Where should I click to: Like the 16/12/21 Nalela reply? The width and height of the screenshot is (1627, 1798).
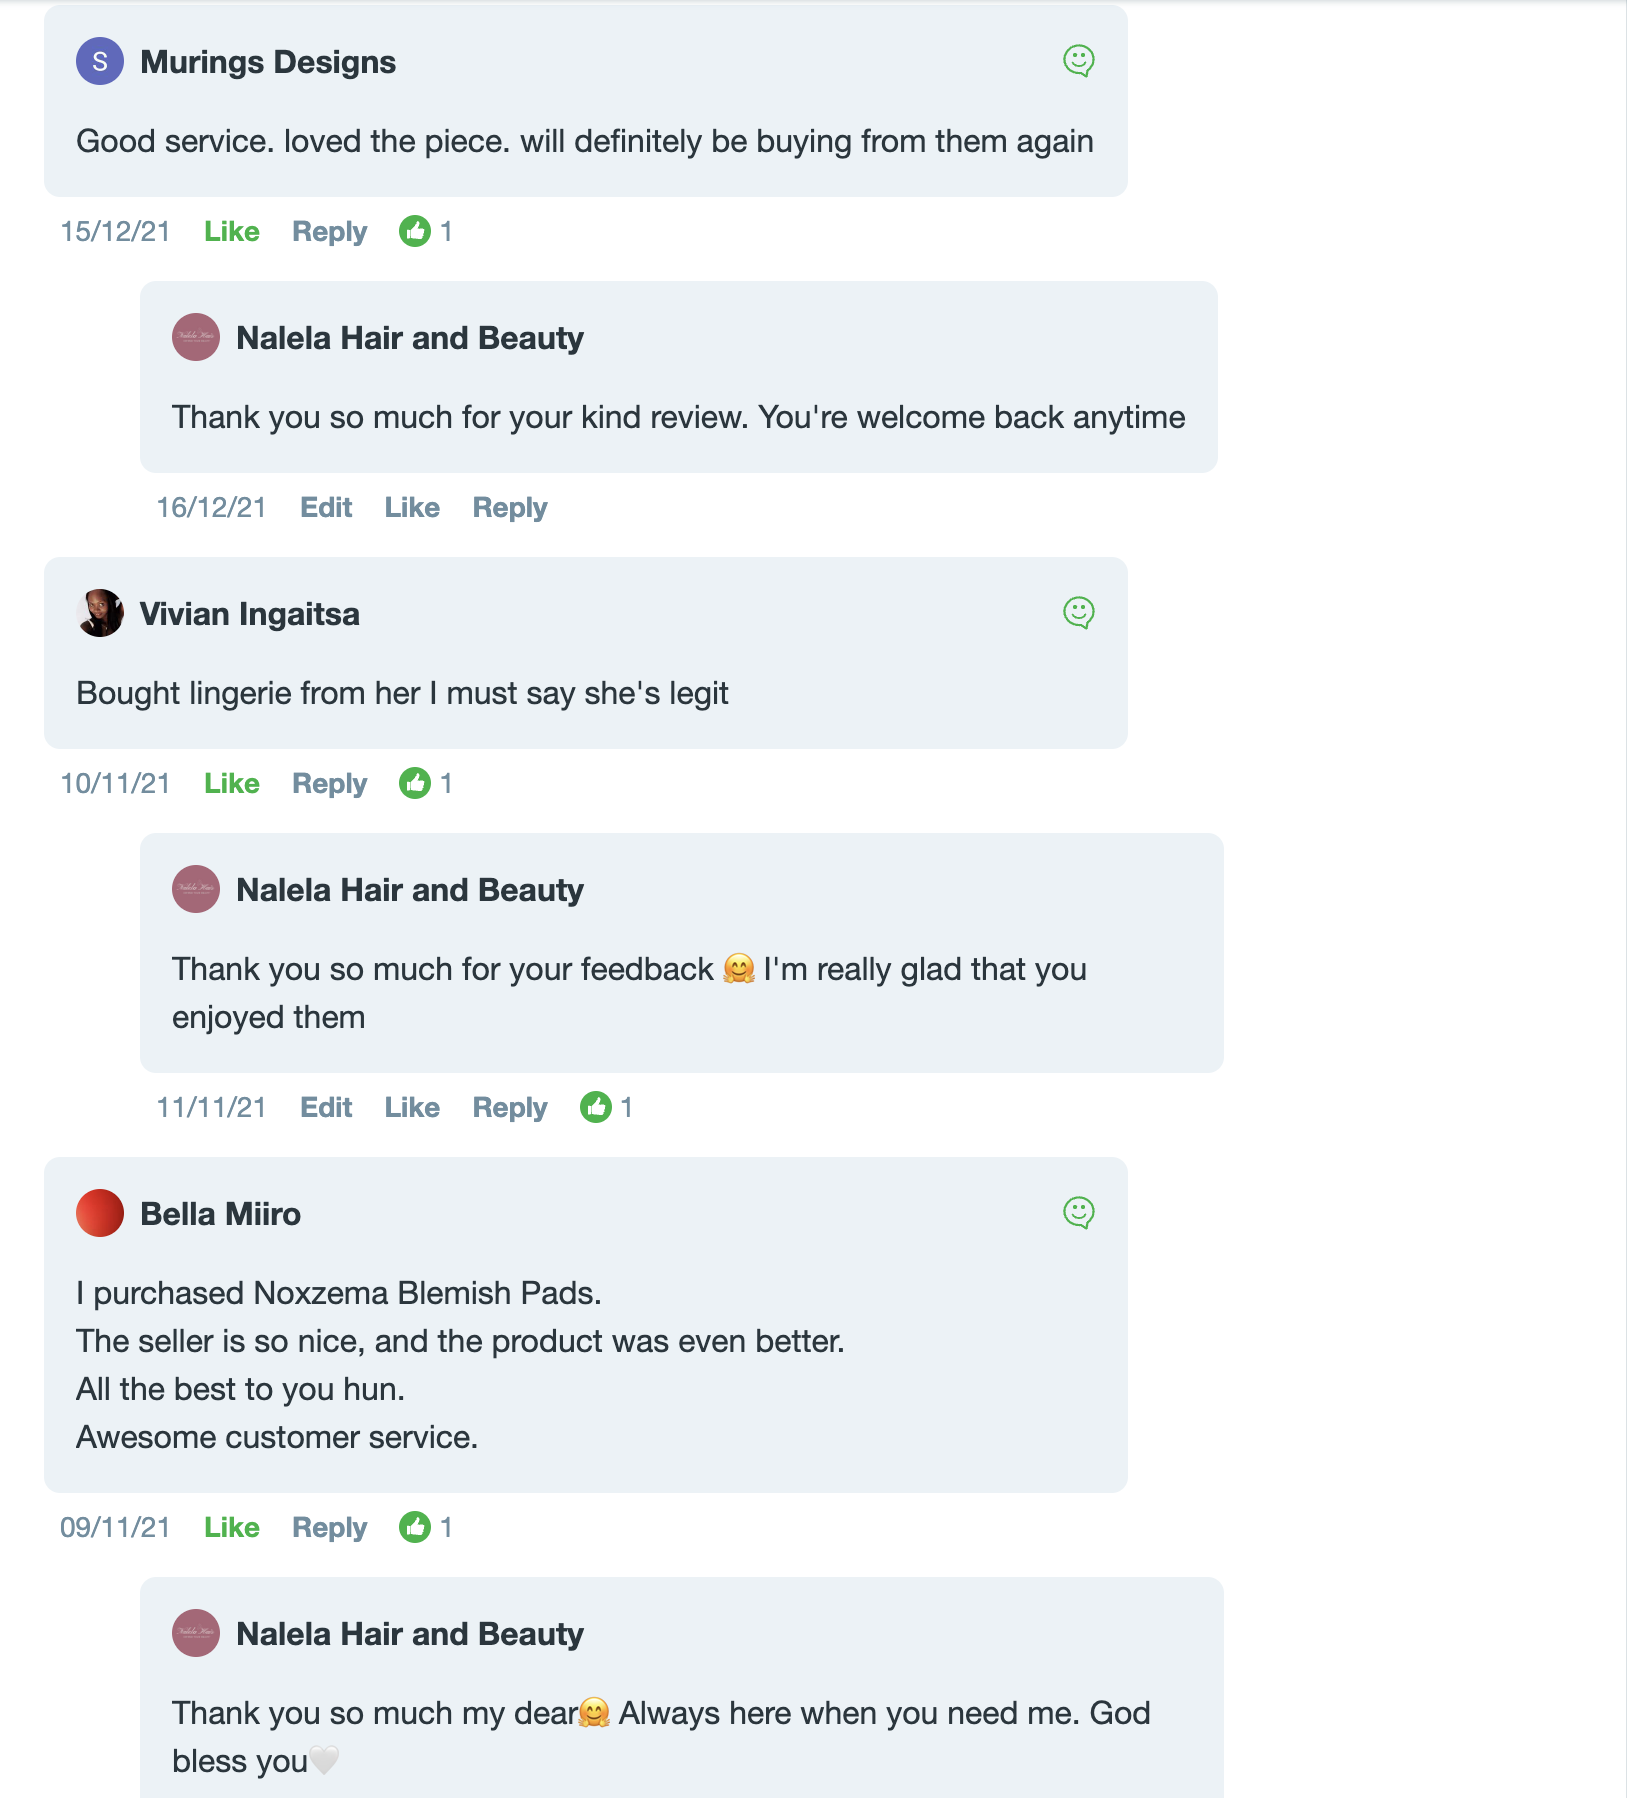coord(412,507)
